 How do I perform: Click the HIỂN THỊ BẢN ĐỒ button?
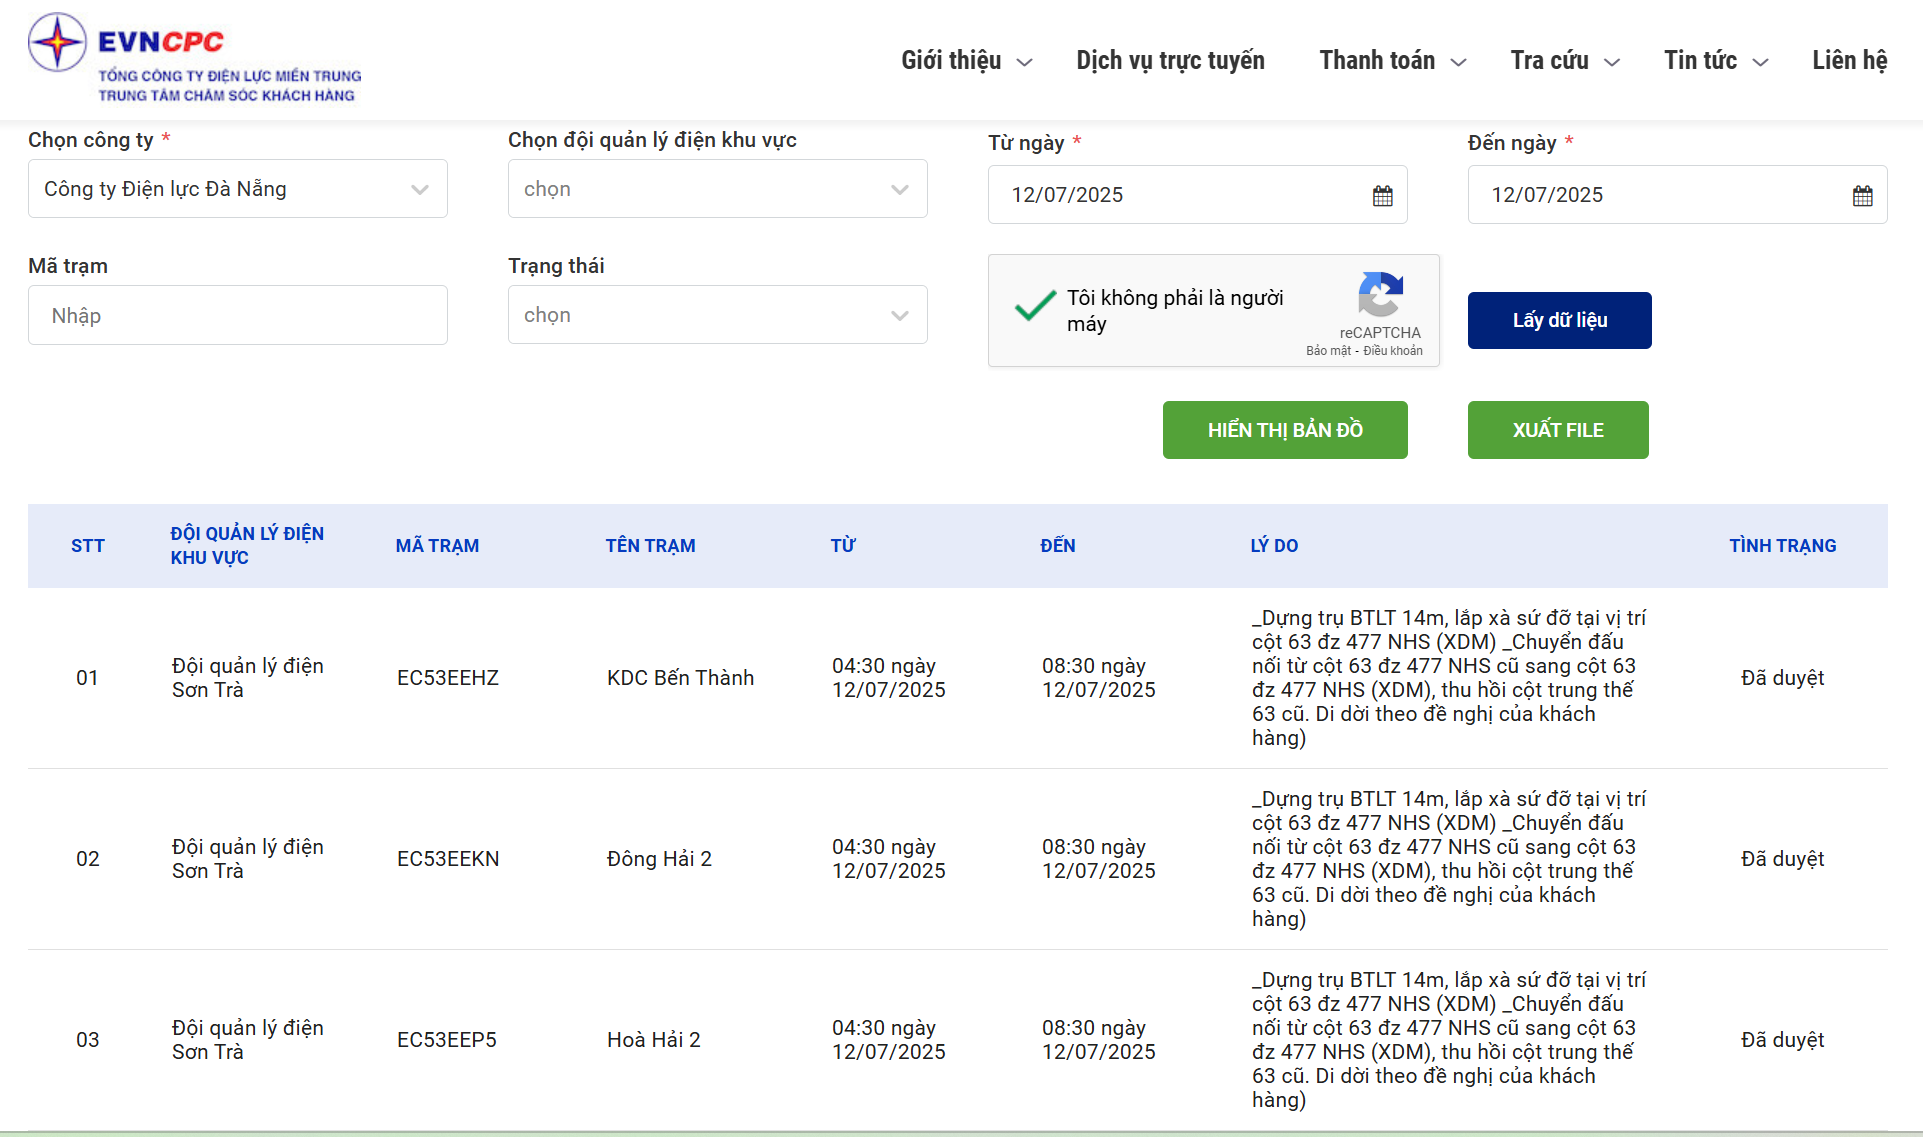tap(1285, 430)
